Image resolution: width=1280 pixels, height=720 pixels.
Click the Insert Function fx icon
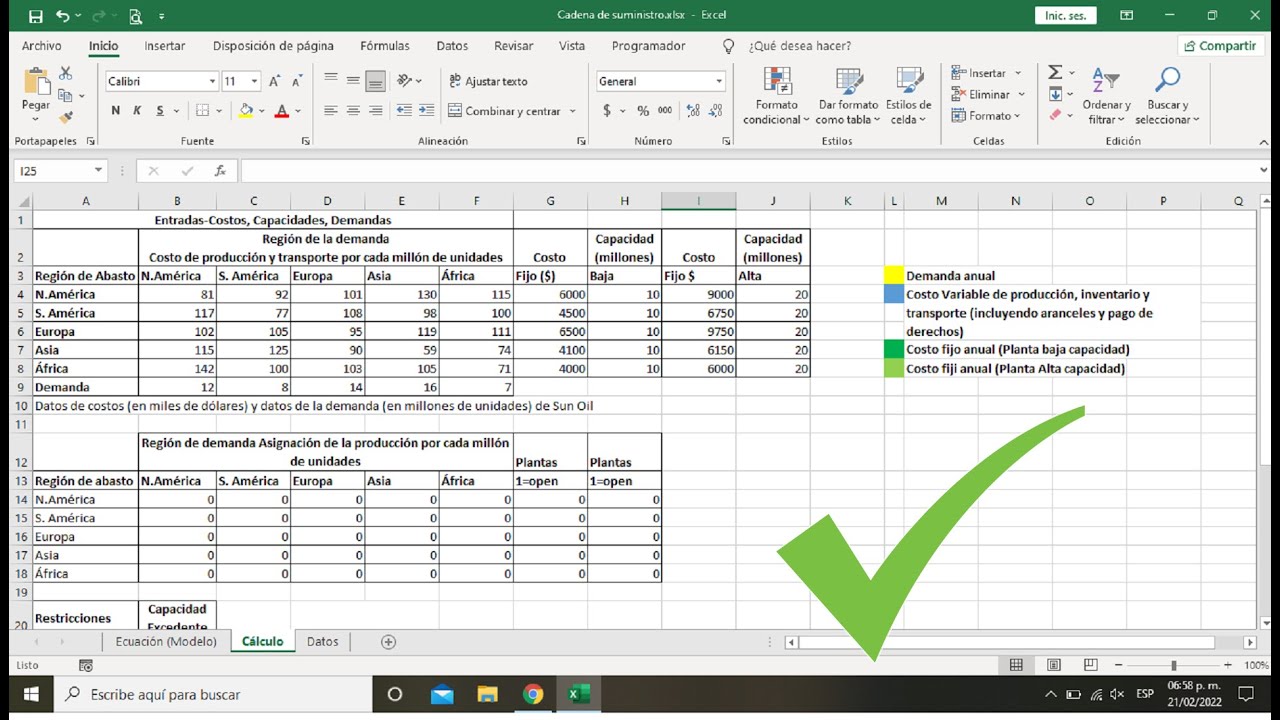pos(220,171)
